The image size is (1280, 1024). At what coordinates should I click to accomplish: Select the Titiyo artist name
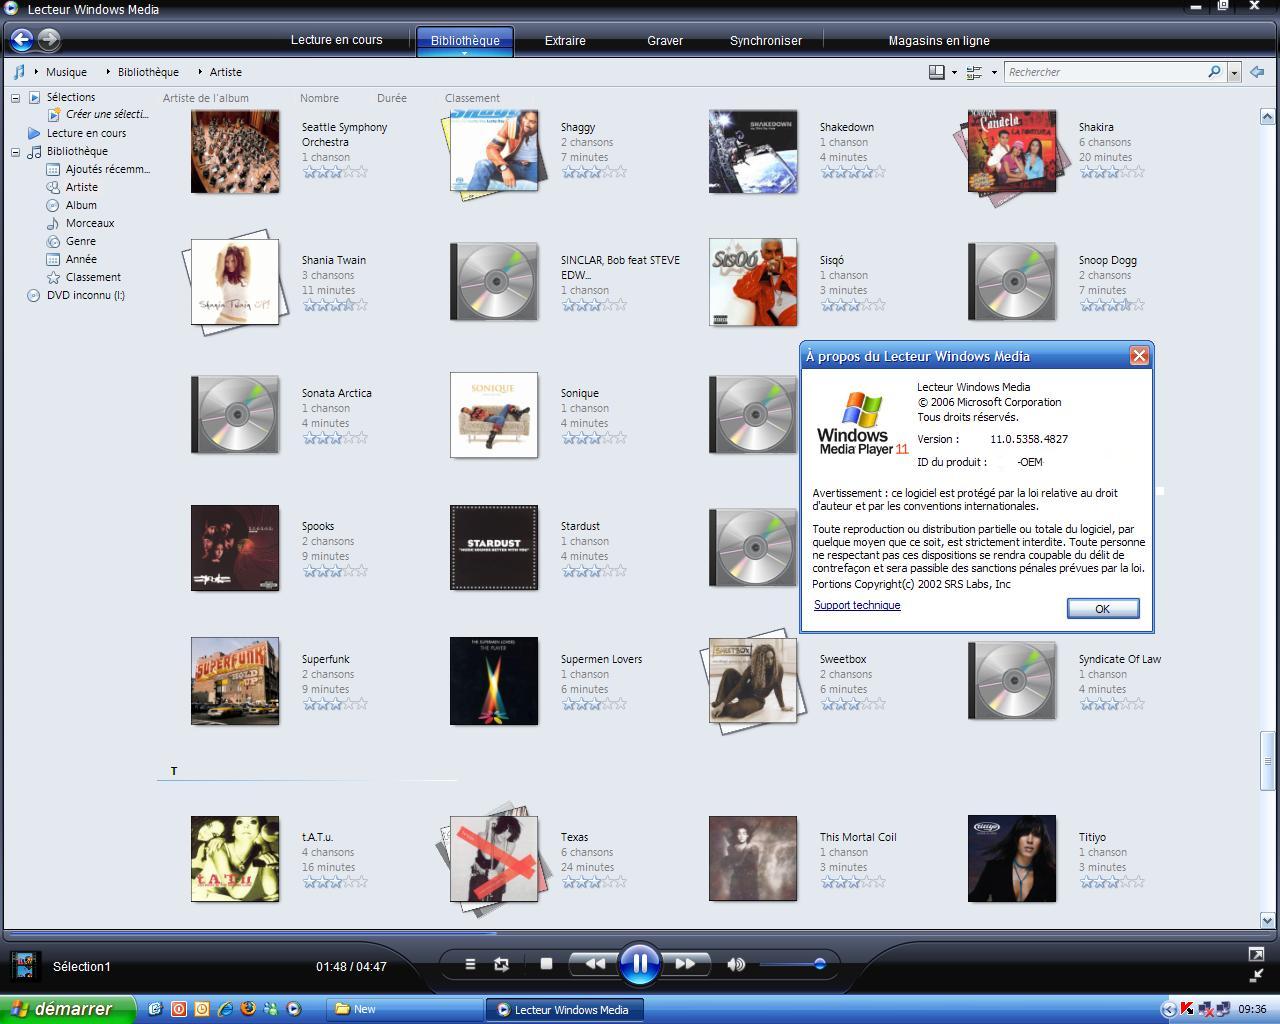(1092, 837)
